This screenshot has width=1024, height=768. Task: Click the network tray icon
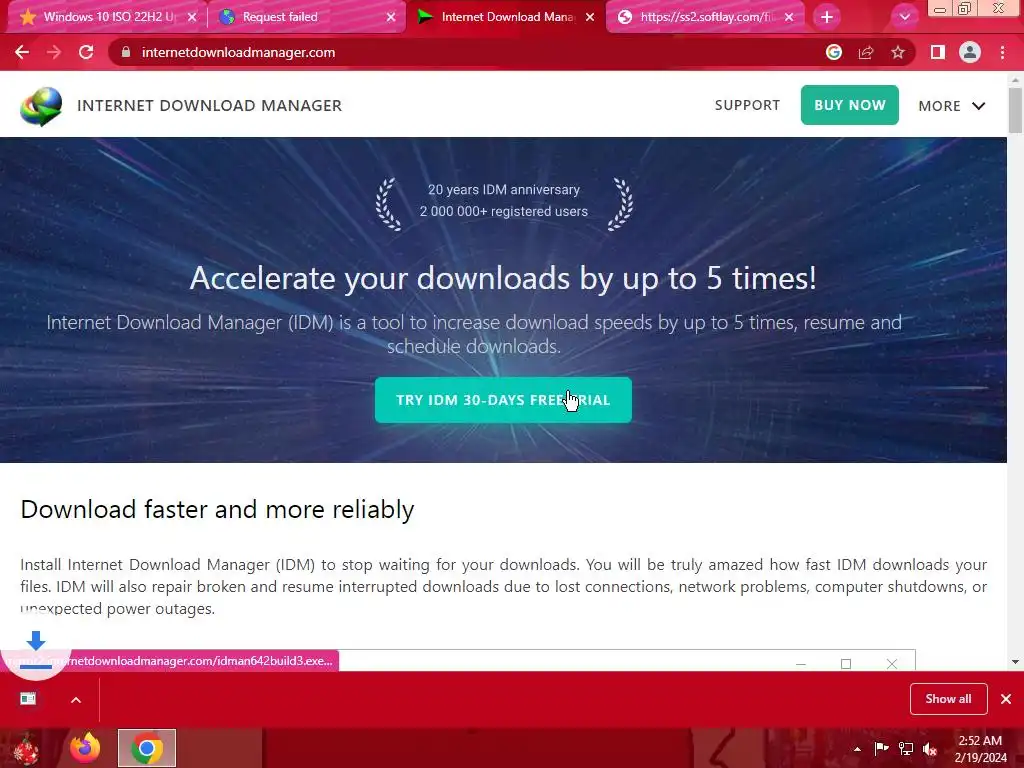[906, 749]
